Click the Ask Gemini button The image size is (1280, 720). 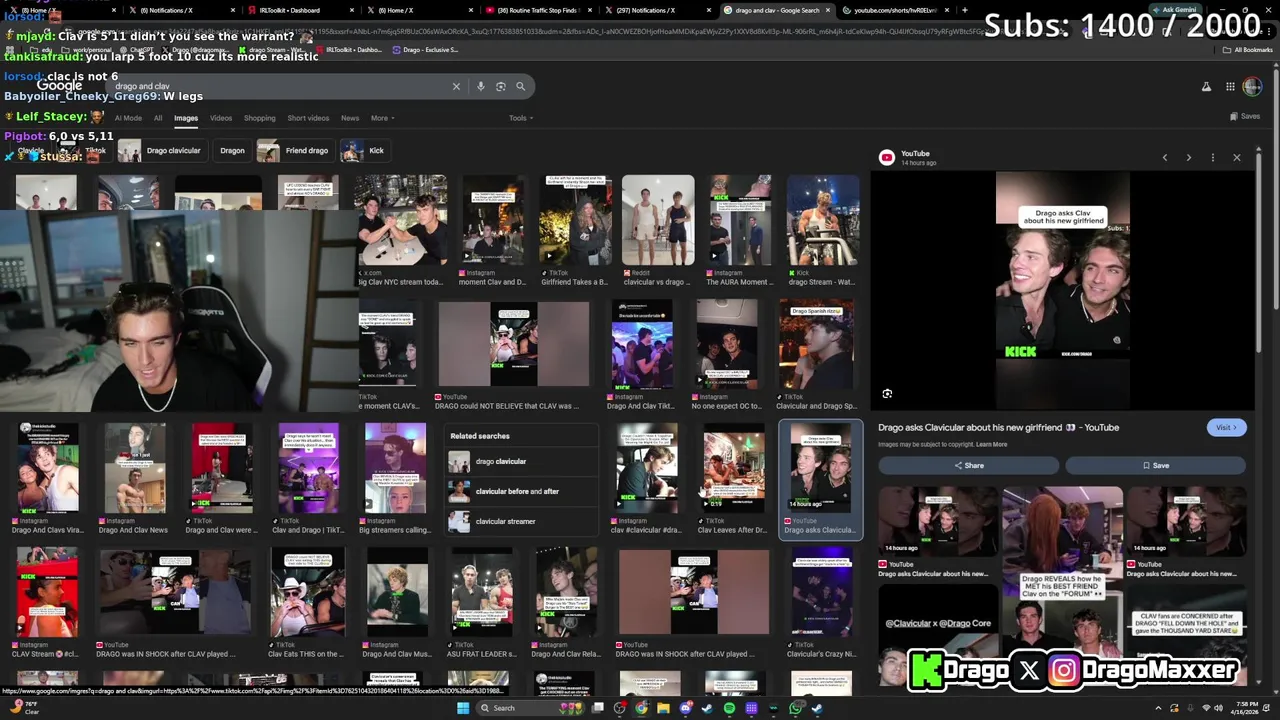coord(1174,10)
